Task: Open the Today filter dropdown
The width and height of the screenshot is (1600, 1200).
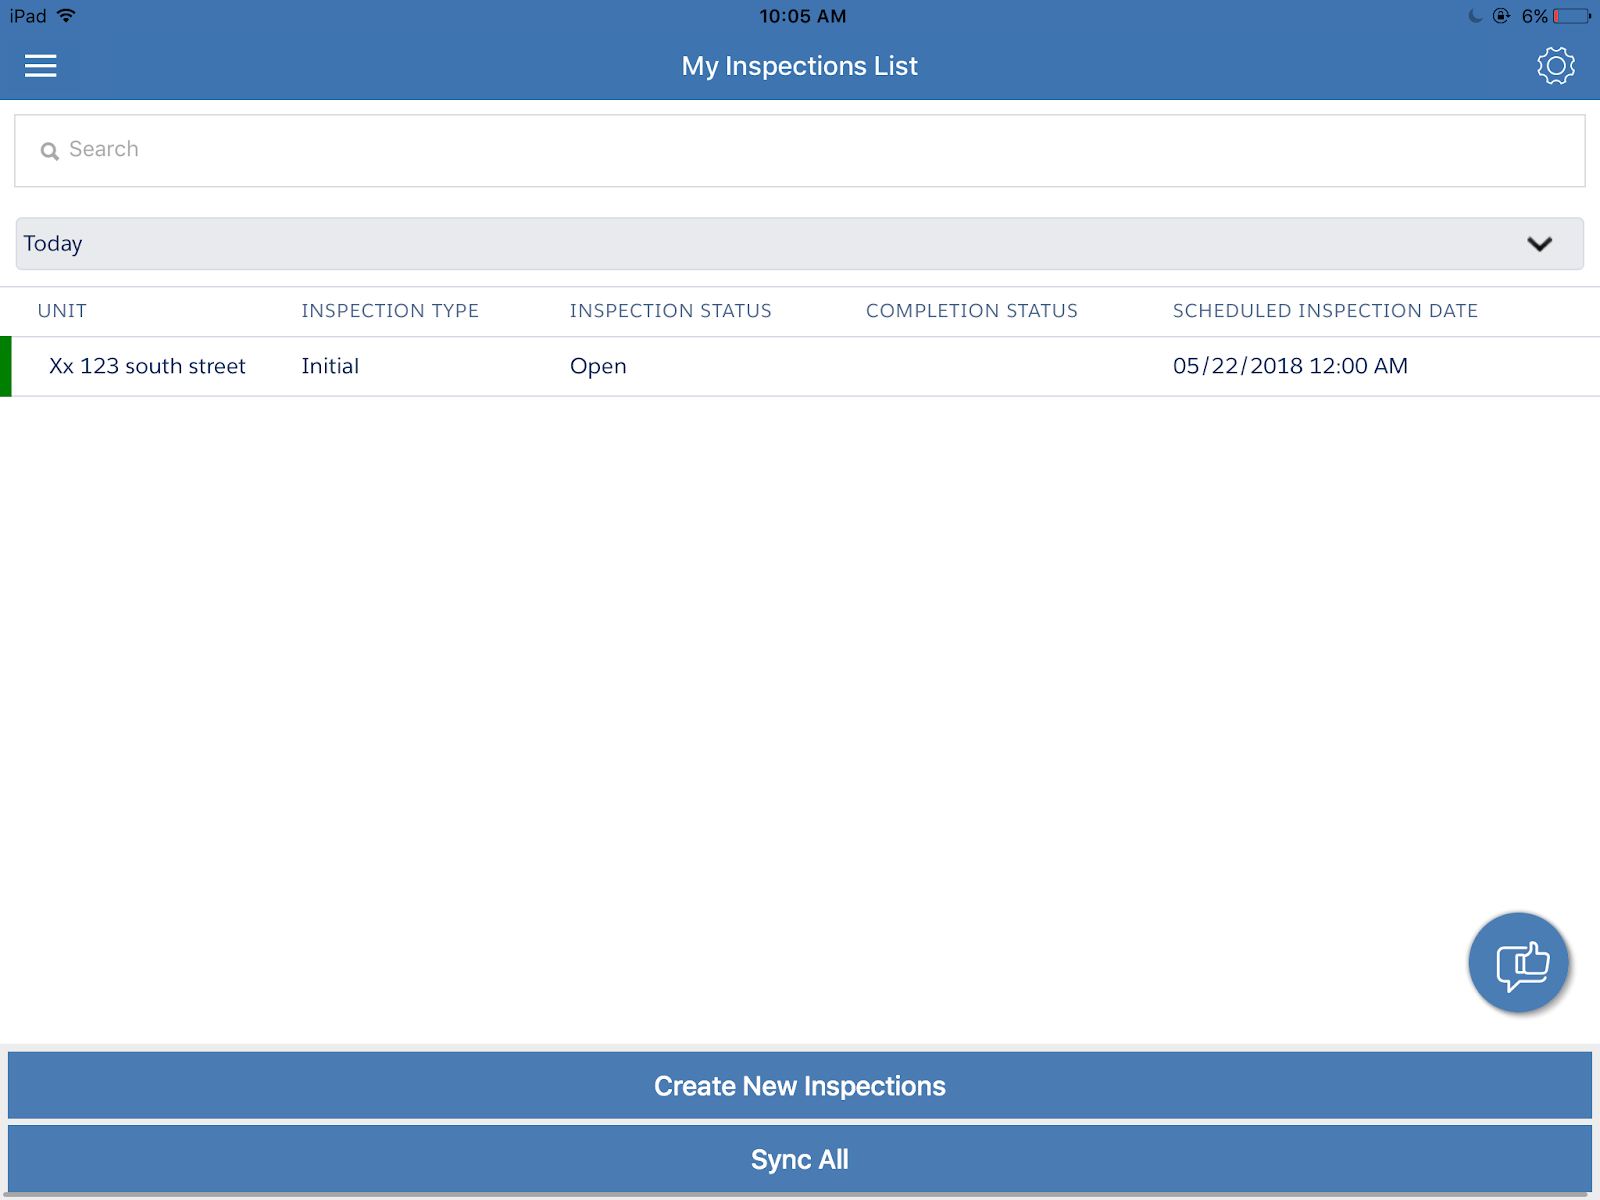Action: (x=800, y=244)
